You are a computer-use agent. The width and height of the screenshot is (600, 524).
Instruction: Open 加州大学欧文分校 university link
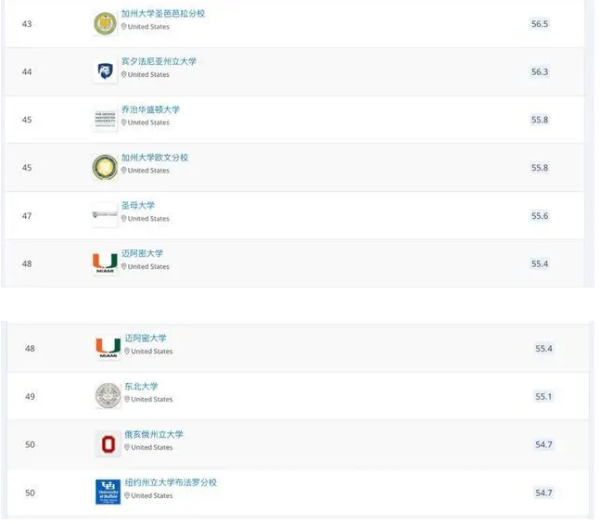pos(155,158)
